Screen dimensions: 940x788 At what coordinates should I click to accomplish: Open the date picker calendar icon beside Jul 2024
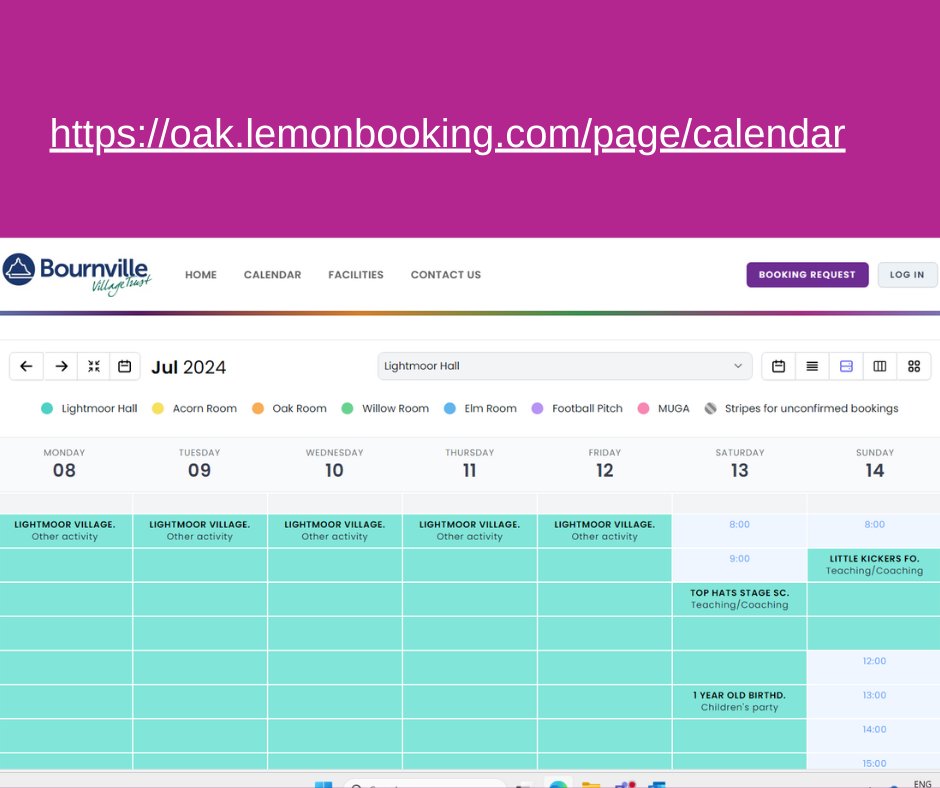pyautogui.click(x=125, y=366)
